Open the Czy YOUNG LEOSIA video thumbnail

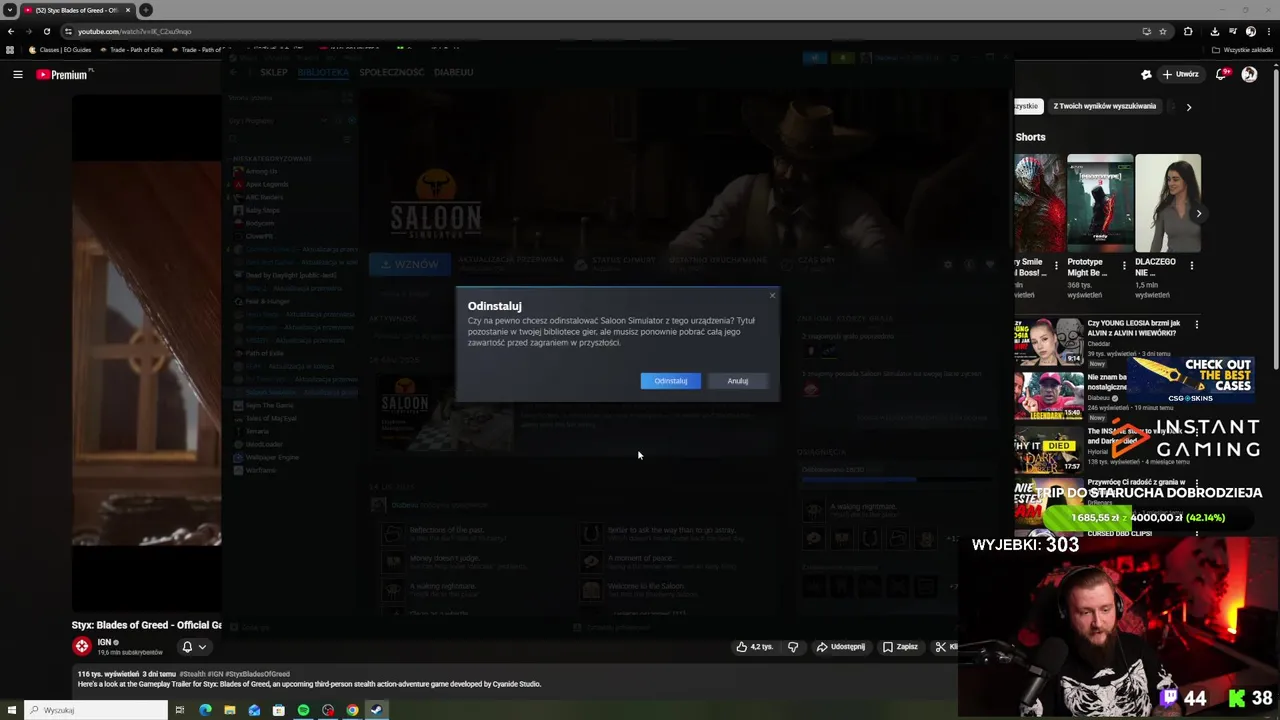(x=1048, y=342)
